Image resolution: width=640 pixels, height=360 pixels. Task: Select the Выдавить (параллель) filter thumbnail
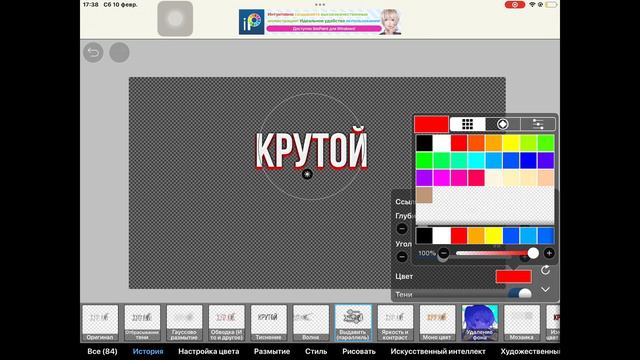point(353,323)
